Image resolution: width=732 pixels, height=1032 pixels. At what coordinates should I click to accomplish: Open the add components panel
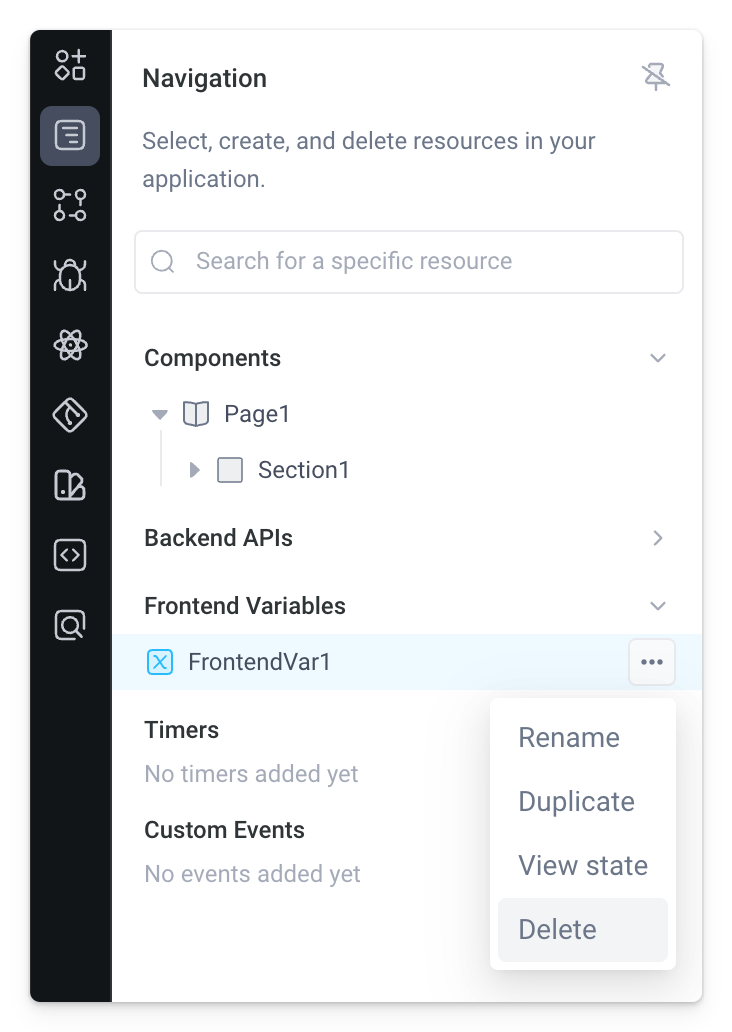(x=69, y=66)
